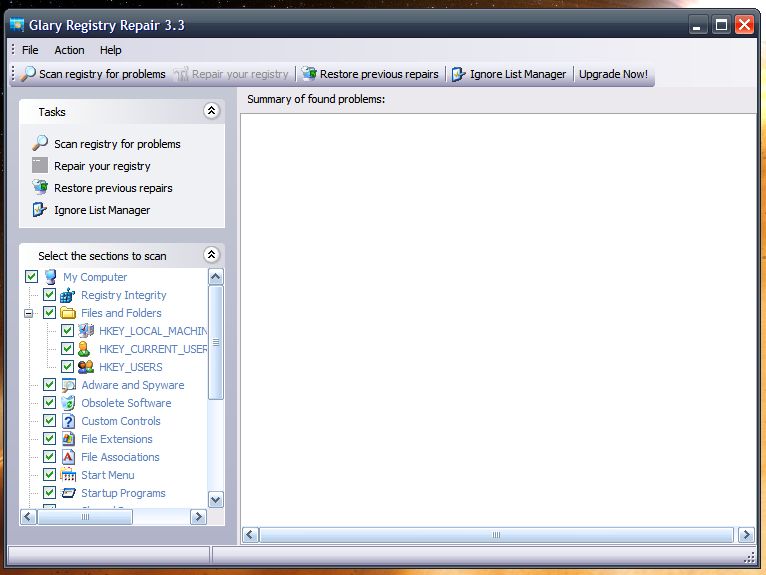The height and width of the screenshot is (575, 766).
Task: Click Ignore List Manager toolbar label
Action: 518,74
